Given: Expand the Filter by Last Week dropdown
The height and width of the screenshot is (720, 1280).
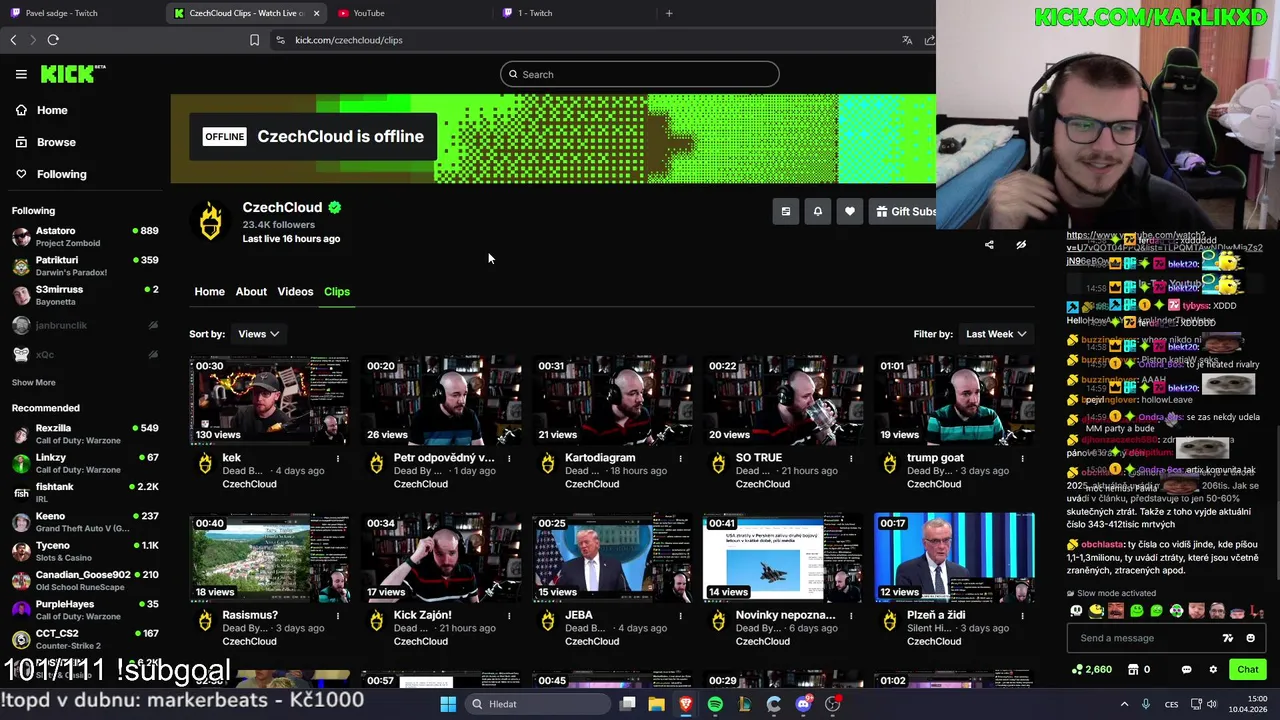Looking at the screenshot, I should 996,334.
